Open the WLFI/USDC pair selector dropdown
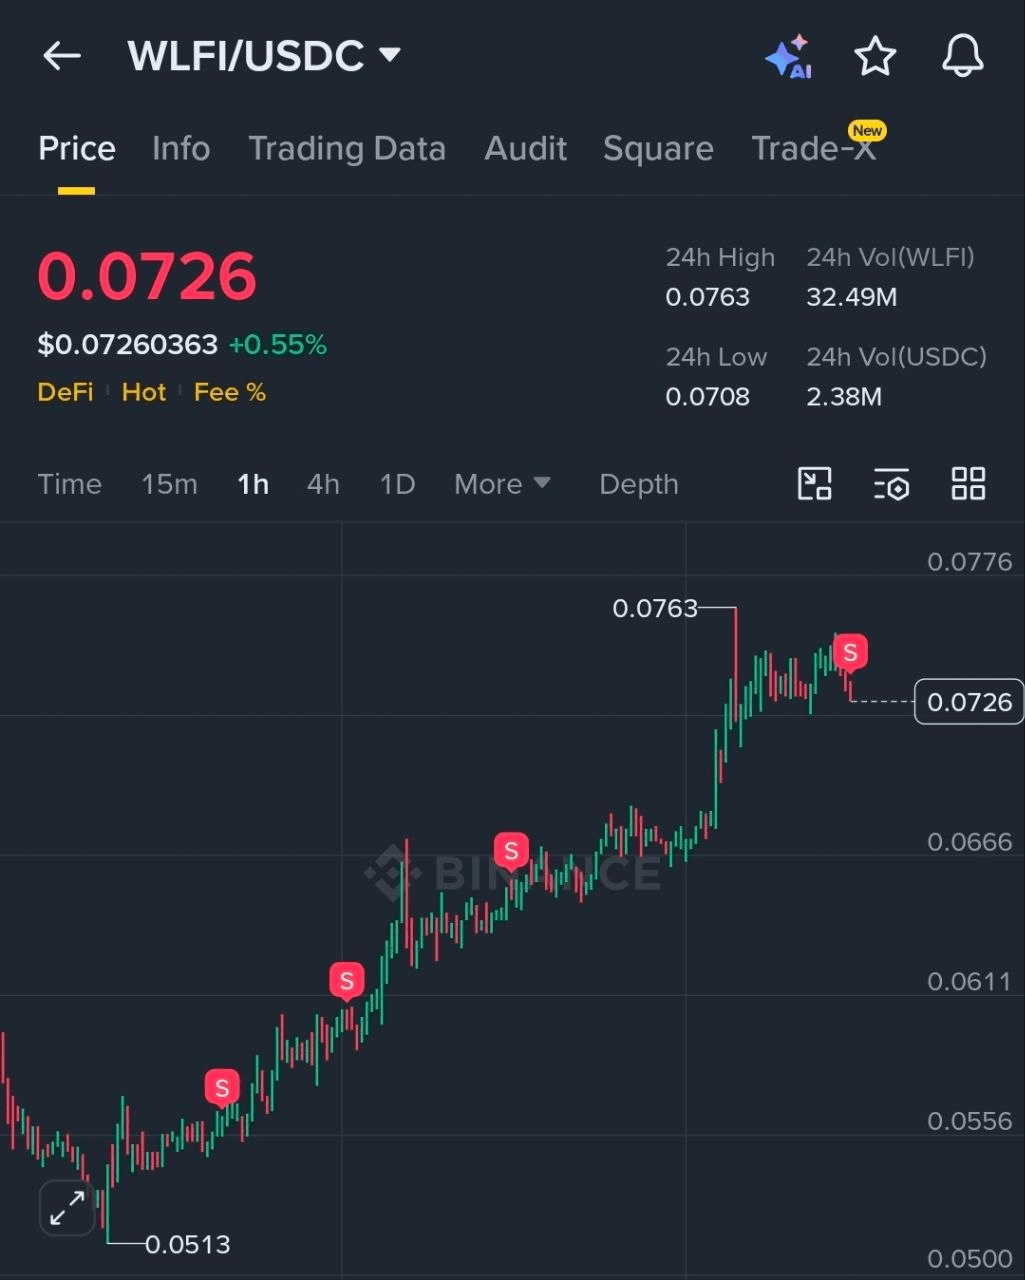 point(264,56)
